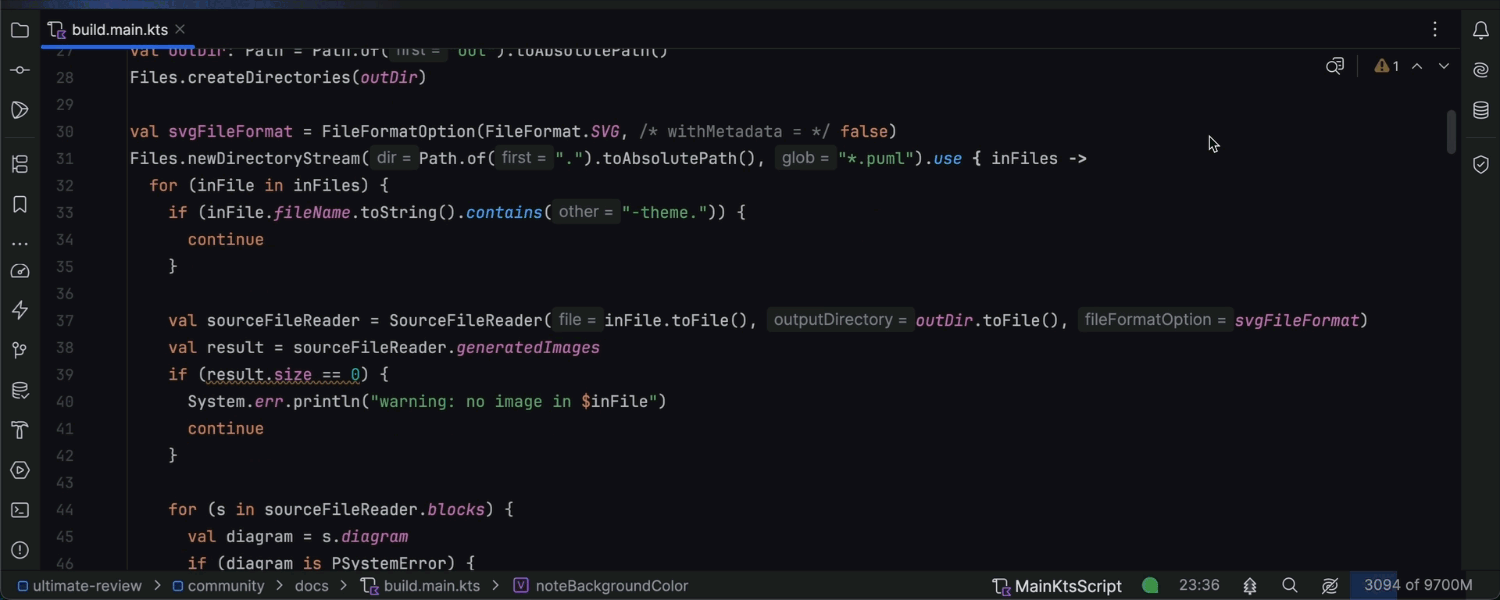The height and width of the screenshot is (600, 1500).
Task: Open the Notifications bell panel
Action: 1481,30
